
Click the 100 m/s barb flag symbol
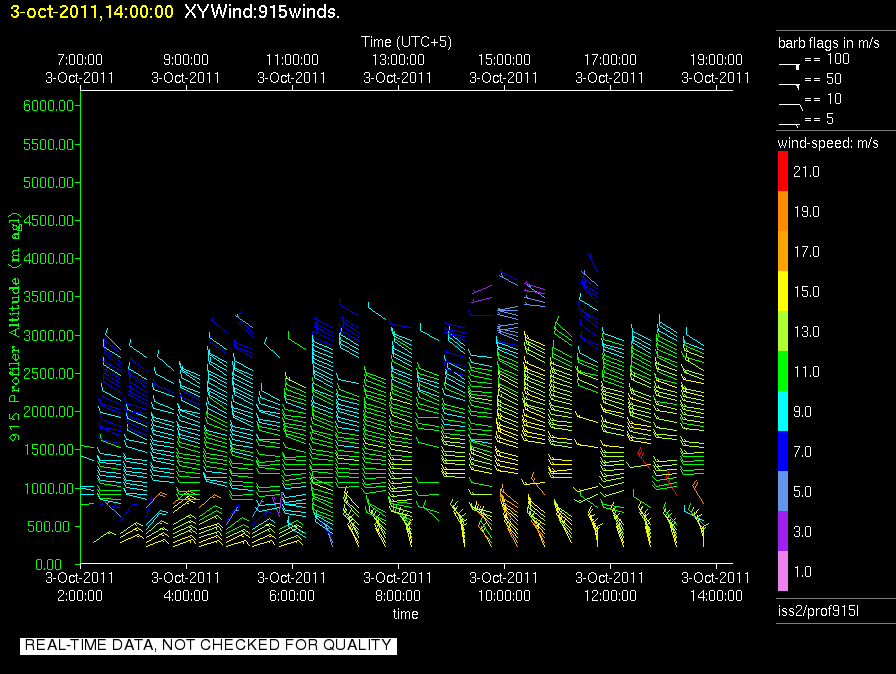[789, 62]
